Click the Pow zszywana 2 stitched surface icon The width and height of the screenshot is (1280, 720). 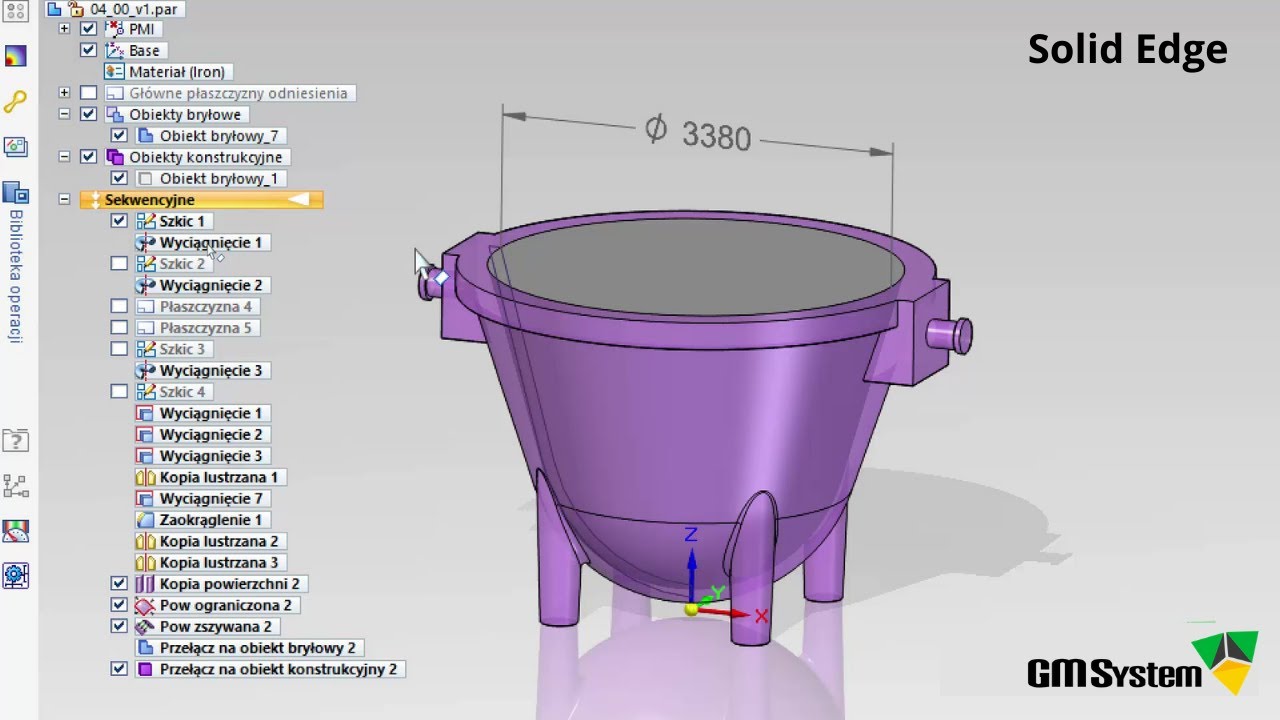point(145,627)
